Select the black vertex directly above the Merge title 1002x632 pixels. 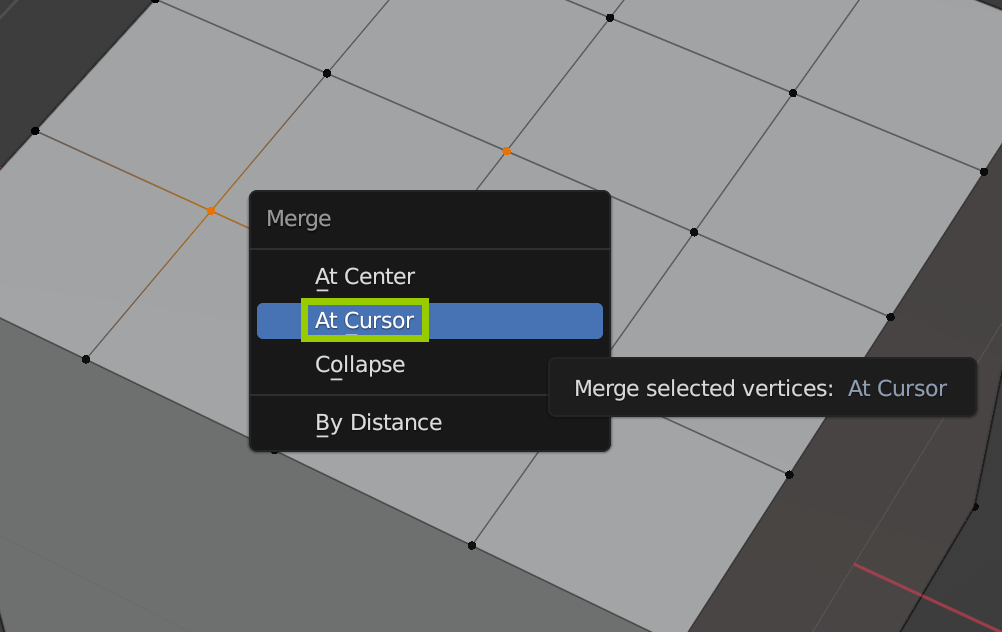[327, 73]
